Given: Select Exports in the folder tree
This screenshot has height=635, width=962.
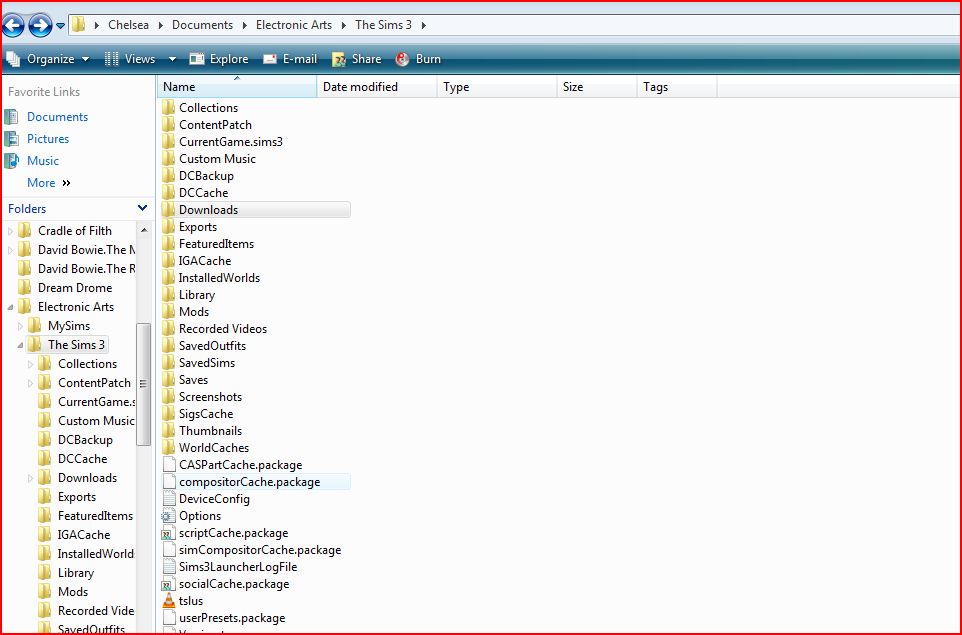Looking at the screenshot, I should tap(77, 497).
